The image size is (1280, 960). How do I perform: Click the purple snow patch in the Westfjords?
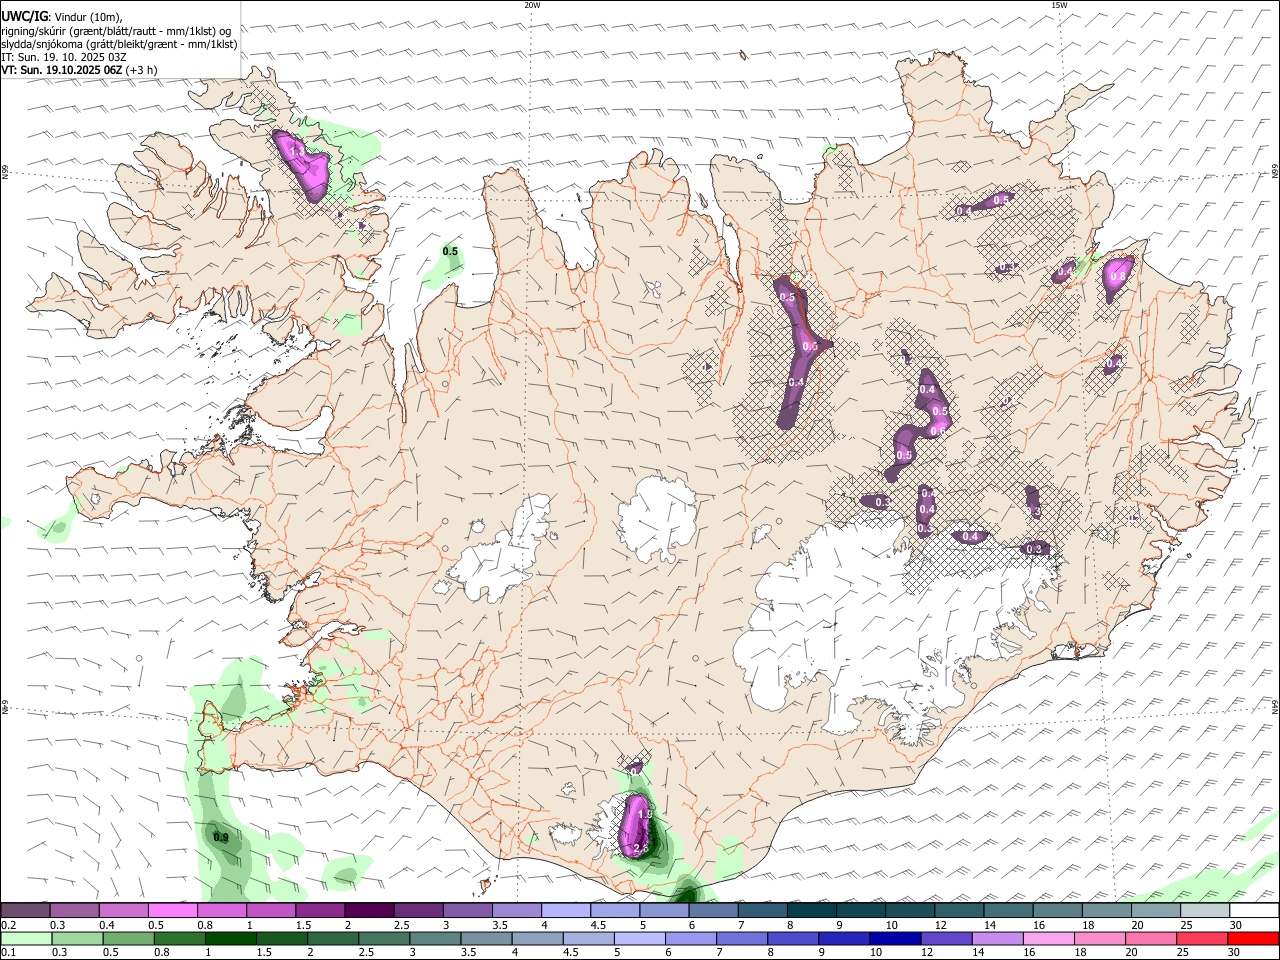301,165
